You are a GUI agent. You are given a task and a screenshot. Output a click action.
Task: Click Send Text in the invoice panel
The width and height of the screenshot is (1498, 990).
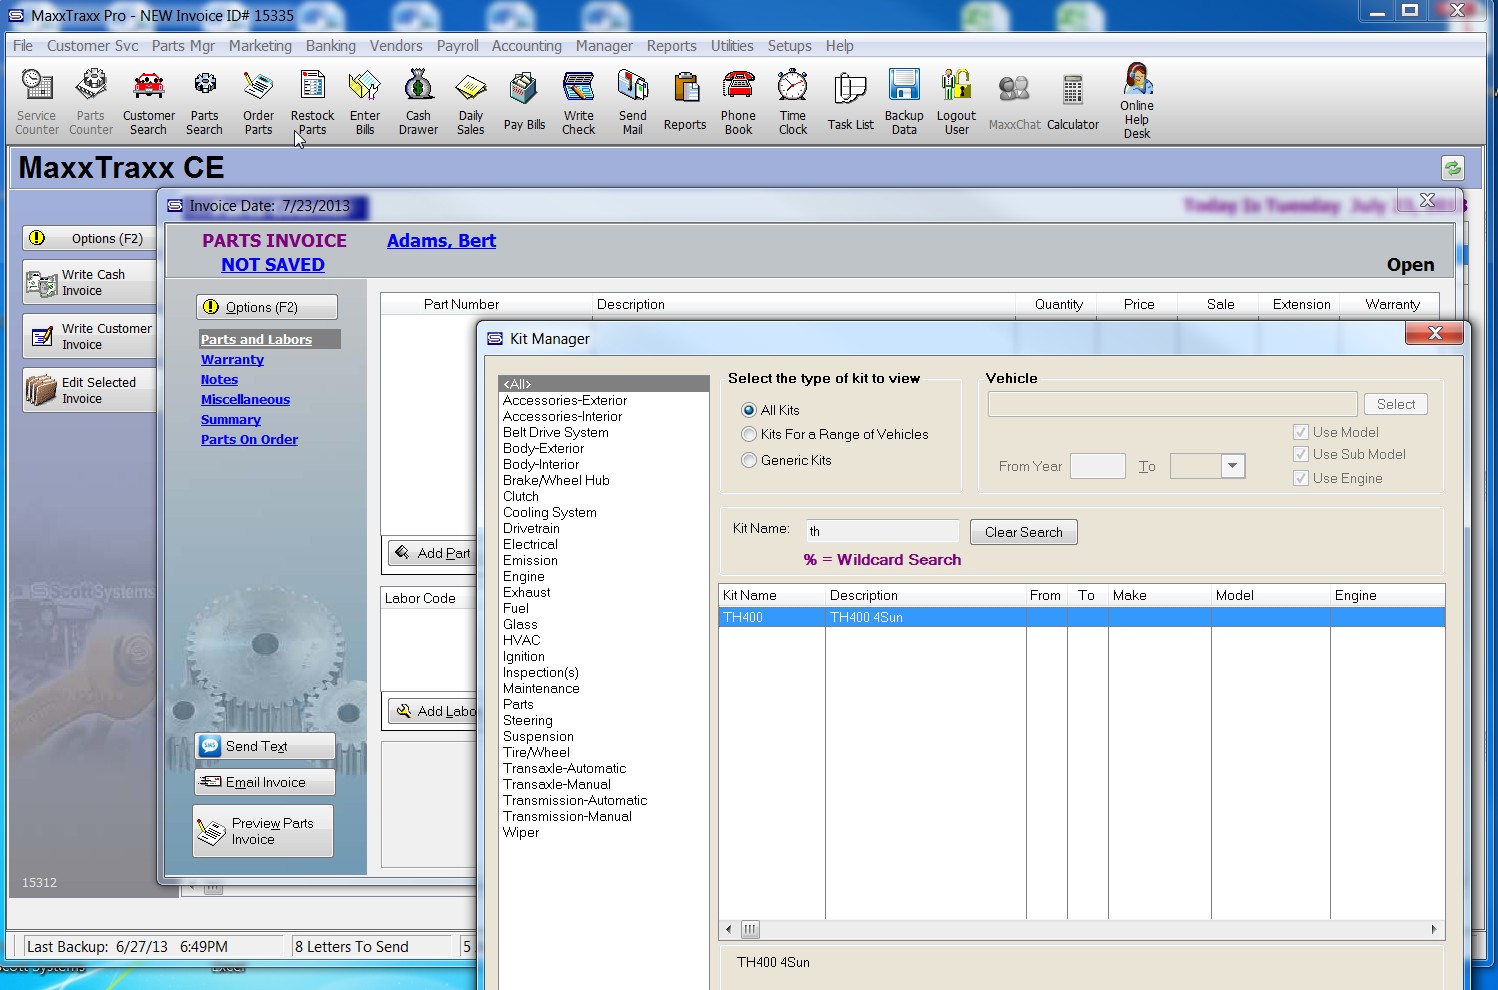point(265,746)
